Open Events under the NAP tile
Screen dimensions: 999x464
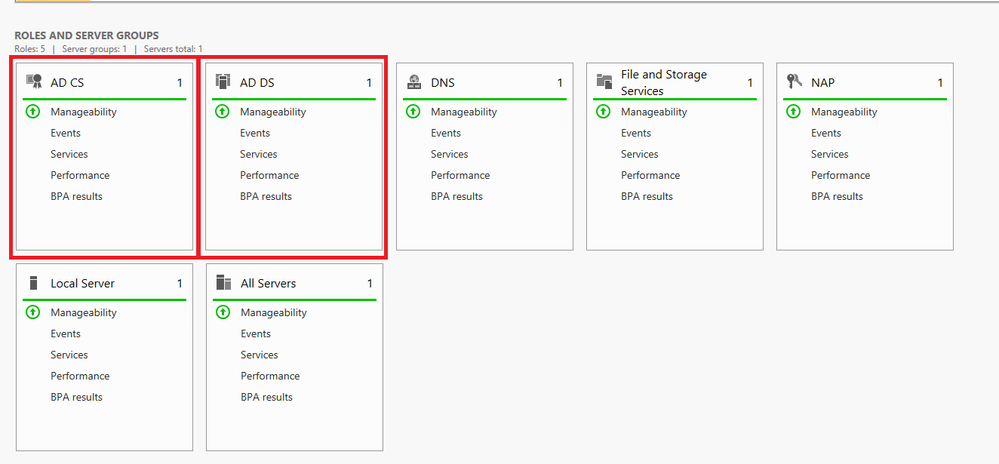pos(826,133)
